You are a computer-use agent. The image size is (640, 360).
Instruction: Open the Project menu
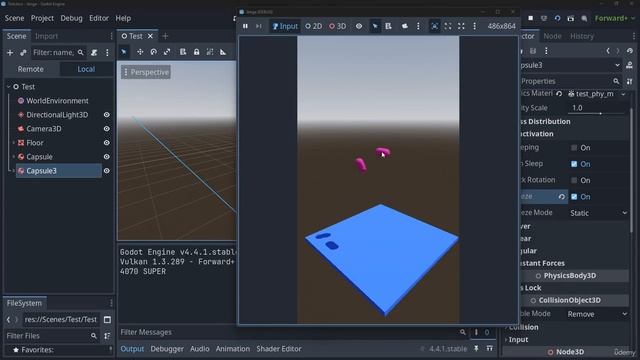42,18
